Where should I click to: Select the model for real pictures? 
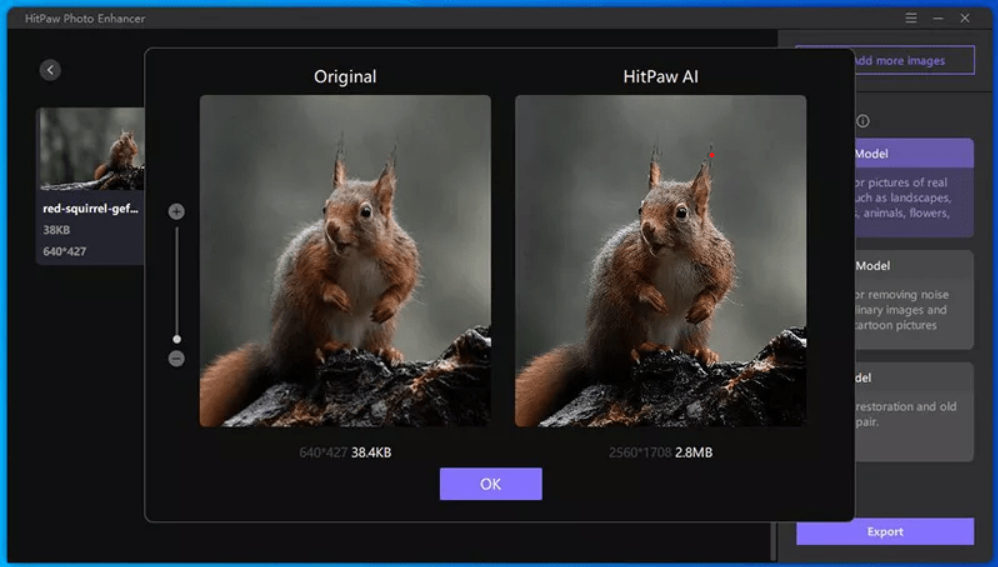pos(914,188)
